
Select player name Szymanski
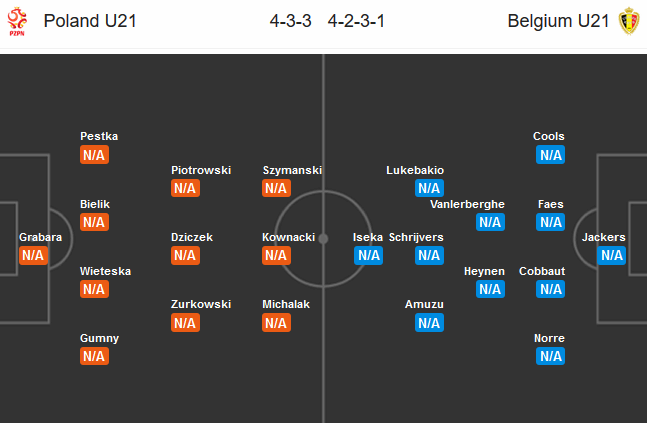click(292, 170)
